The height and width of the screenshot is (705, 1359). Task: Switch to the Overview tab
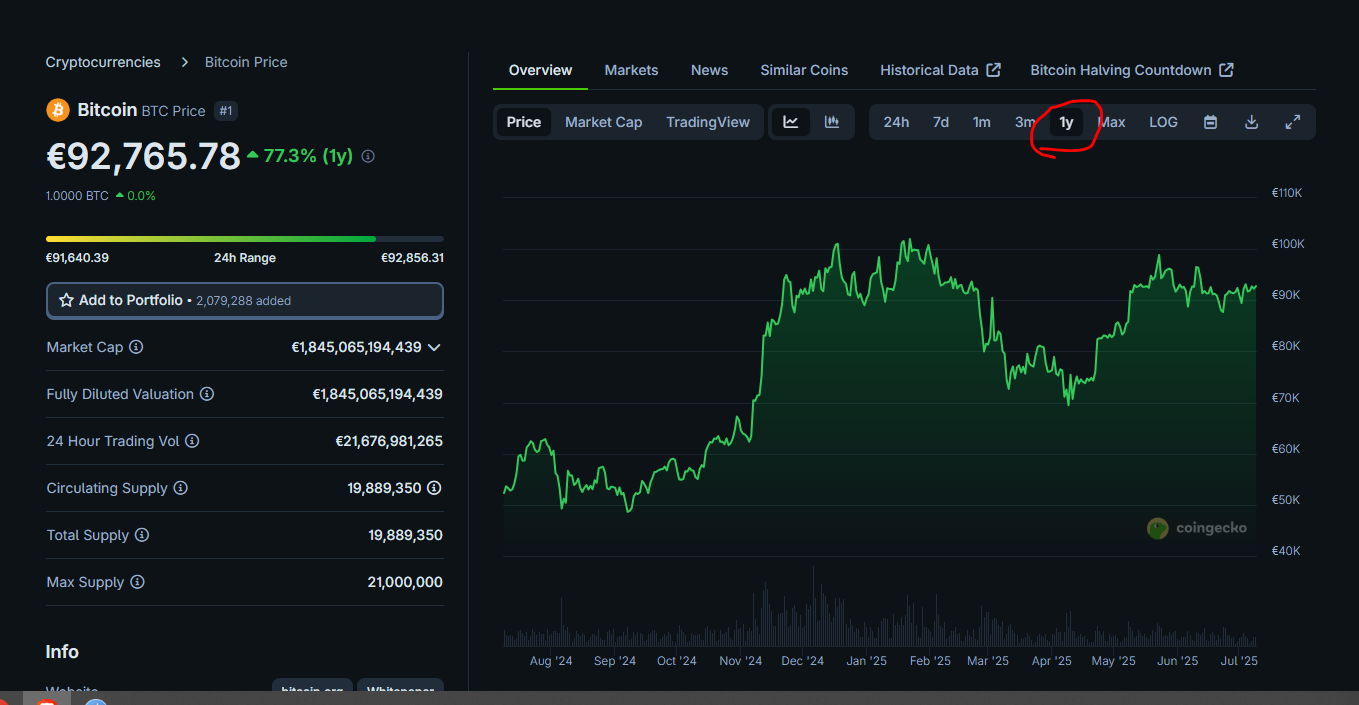(540, 70)
